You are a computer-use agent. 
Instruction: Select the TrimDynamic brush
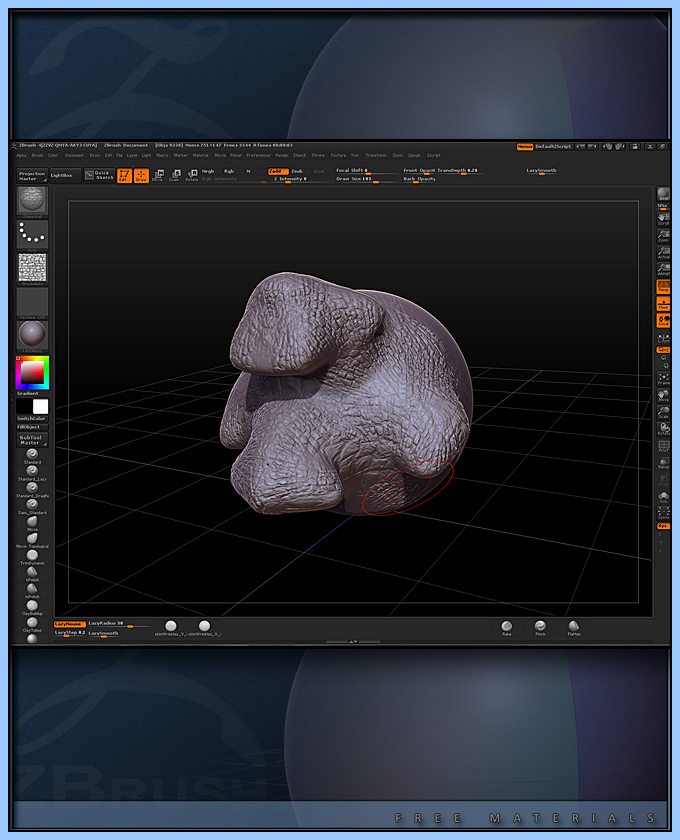click(x=32, y=557)
